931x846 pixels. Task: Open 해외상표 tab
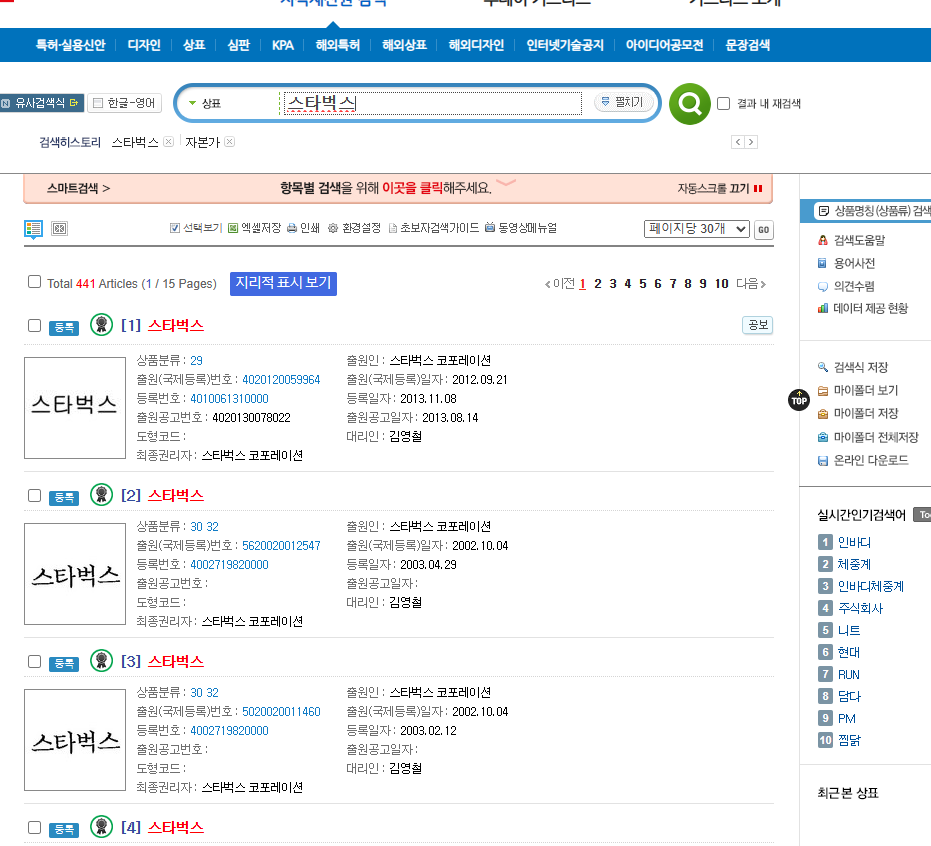(404, 45)
